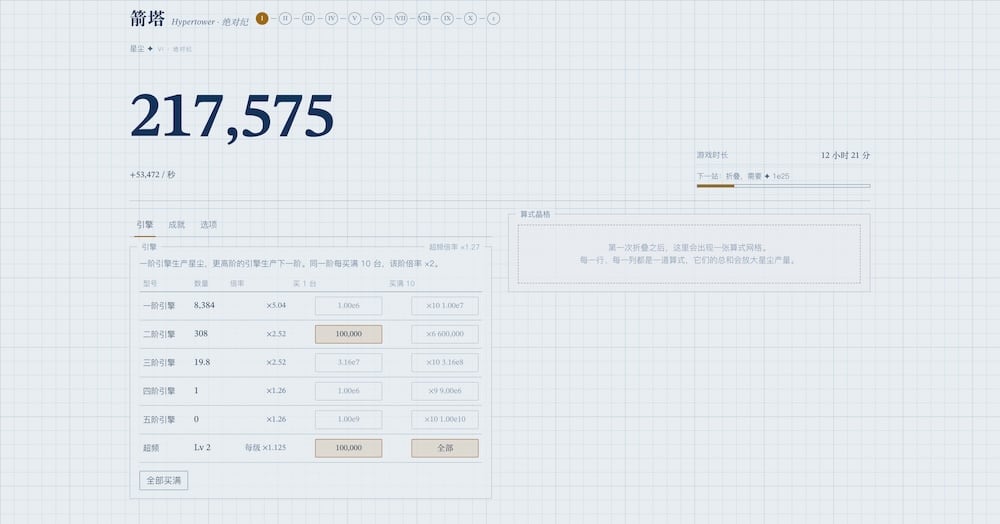1000x524 pixels.
Task: Click star icon in next-stop requirement line
Action: (x=767, y=176)
